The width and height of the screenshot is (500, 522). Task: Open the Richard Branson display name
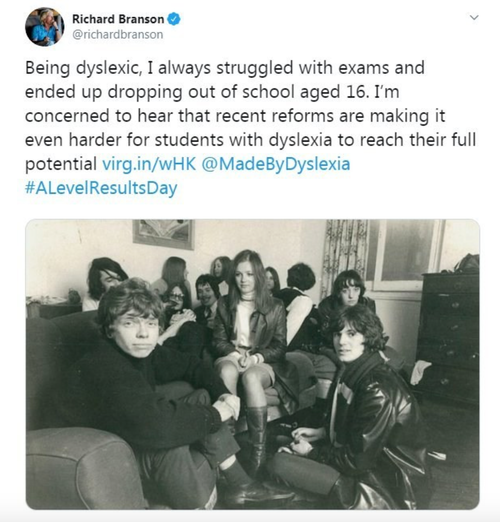tap(118, 19)
